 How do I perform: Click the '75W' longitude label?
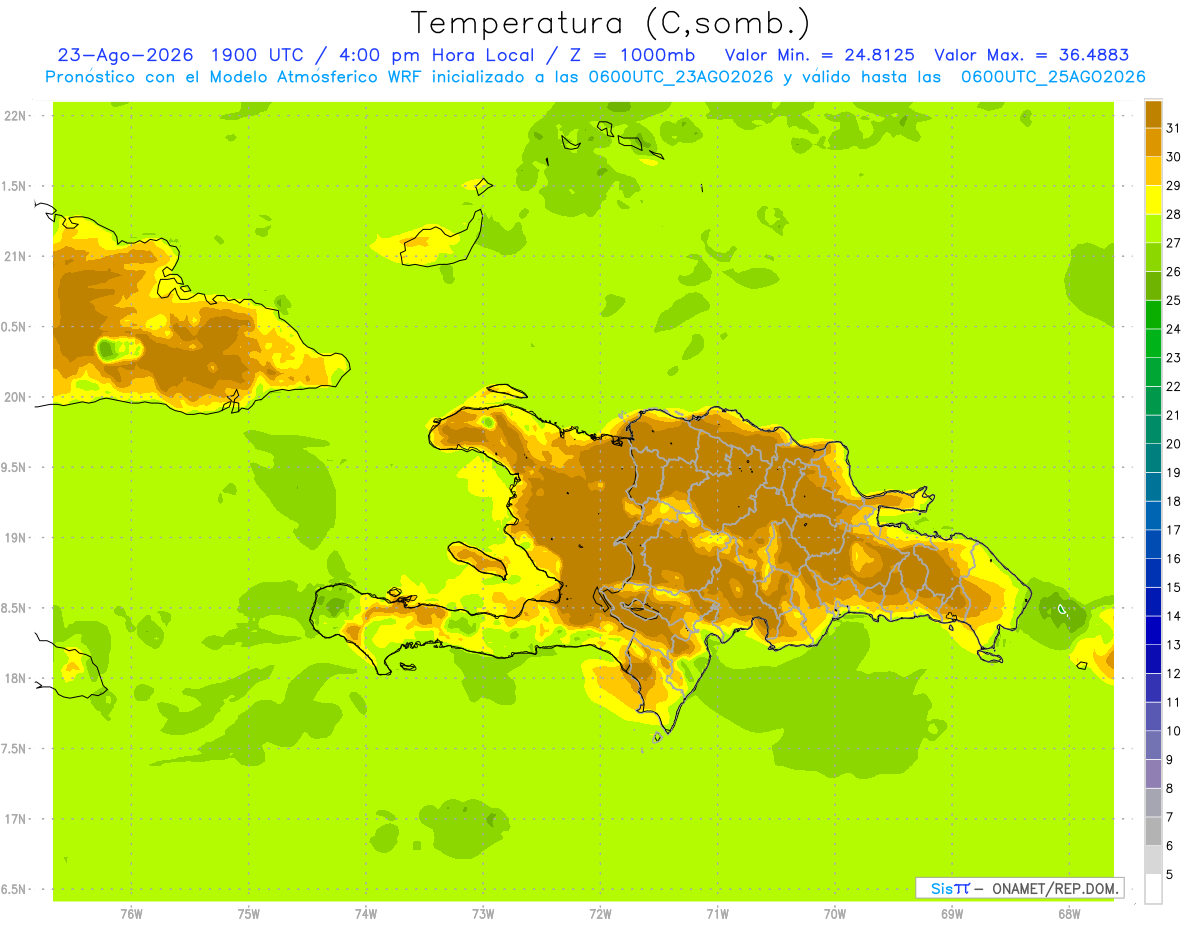pyautogui.click(x=249, y=914)
